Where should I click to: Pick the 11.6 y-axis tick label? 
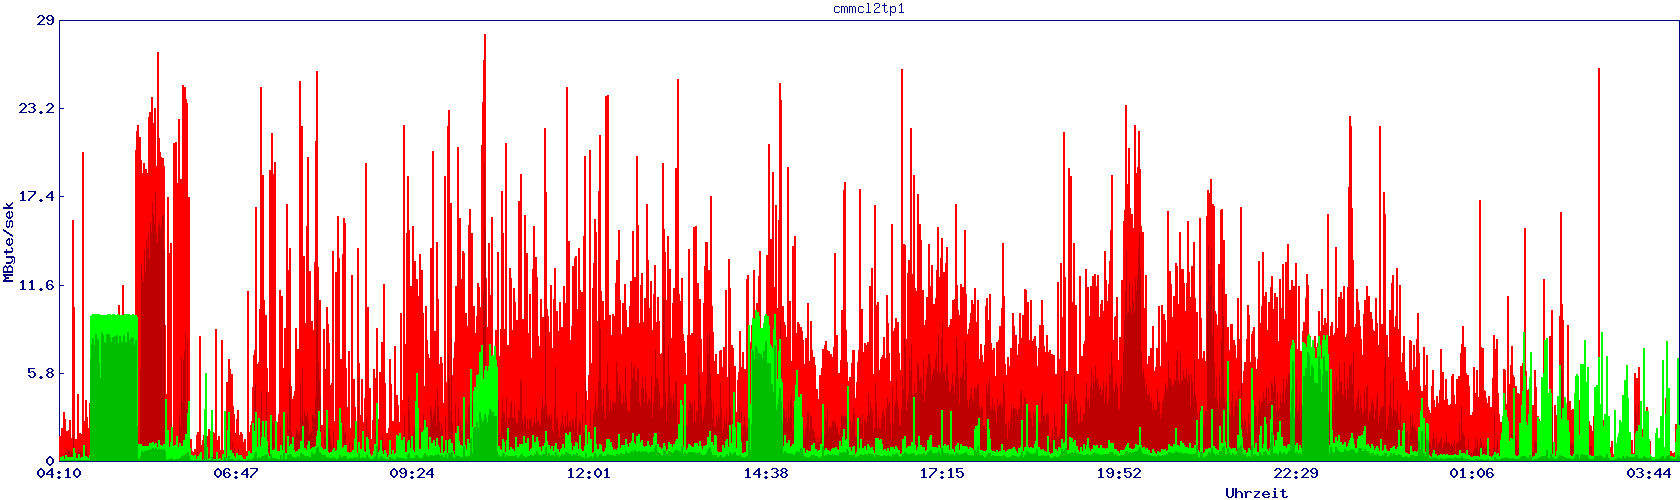[39, 285]
